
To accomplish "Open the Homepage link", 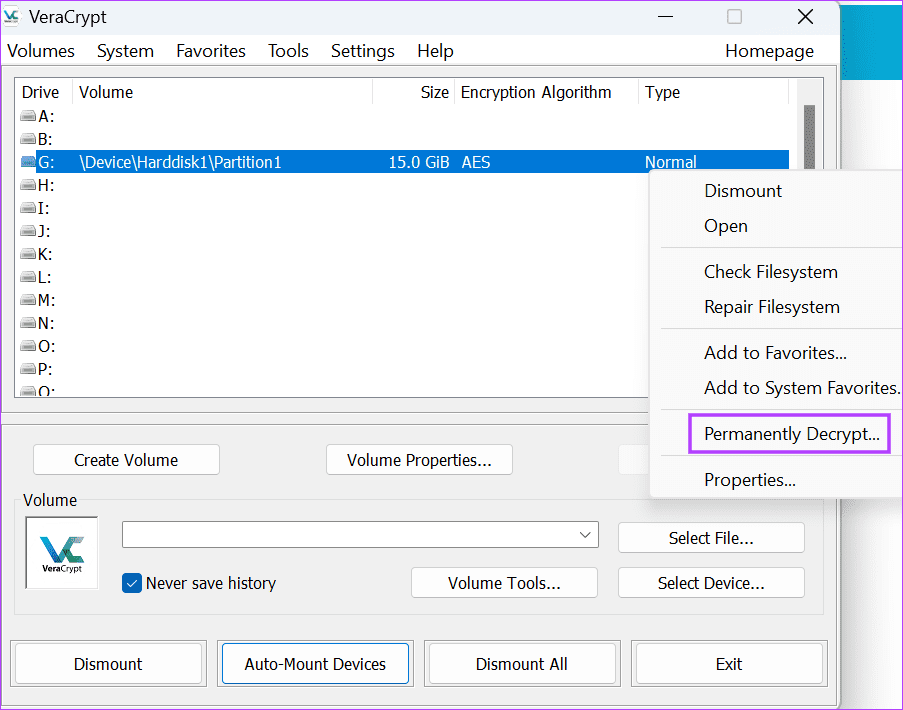I will point(769,51).
